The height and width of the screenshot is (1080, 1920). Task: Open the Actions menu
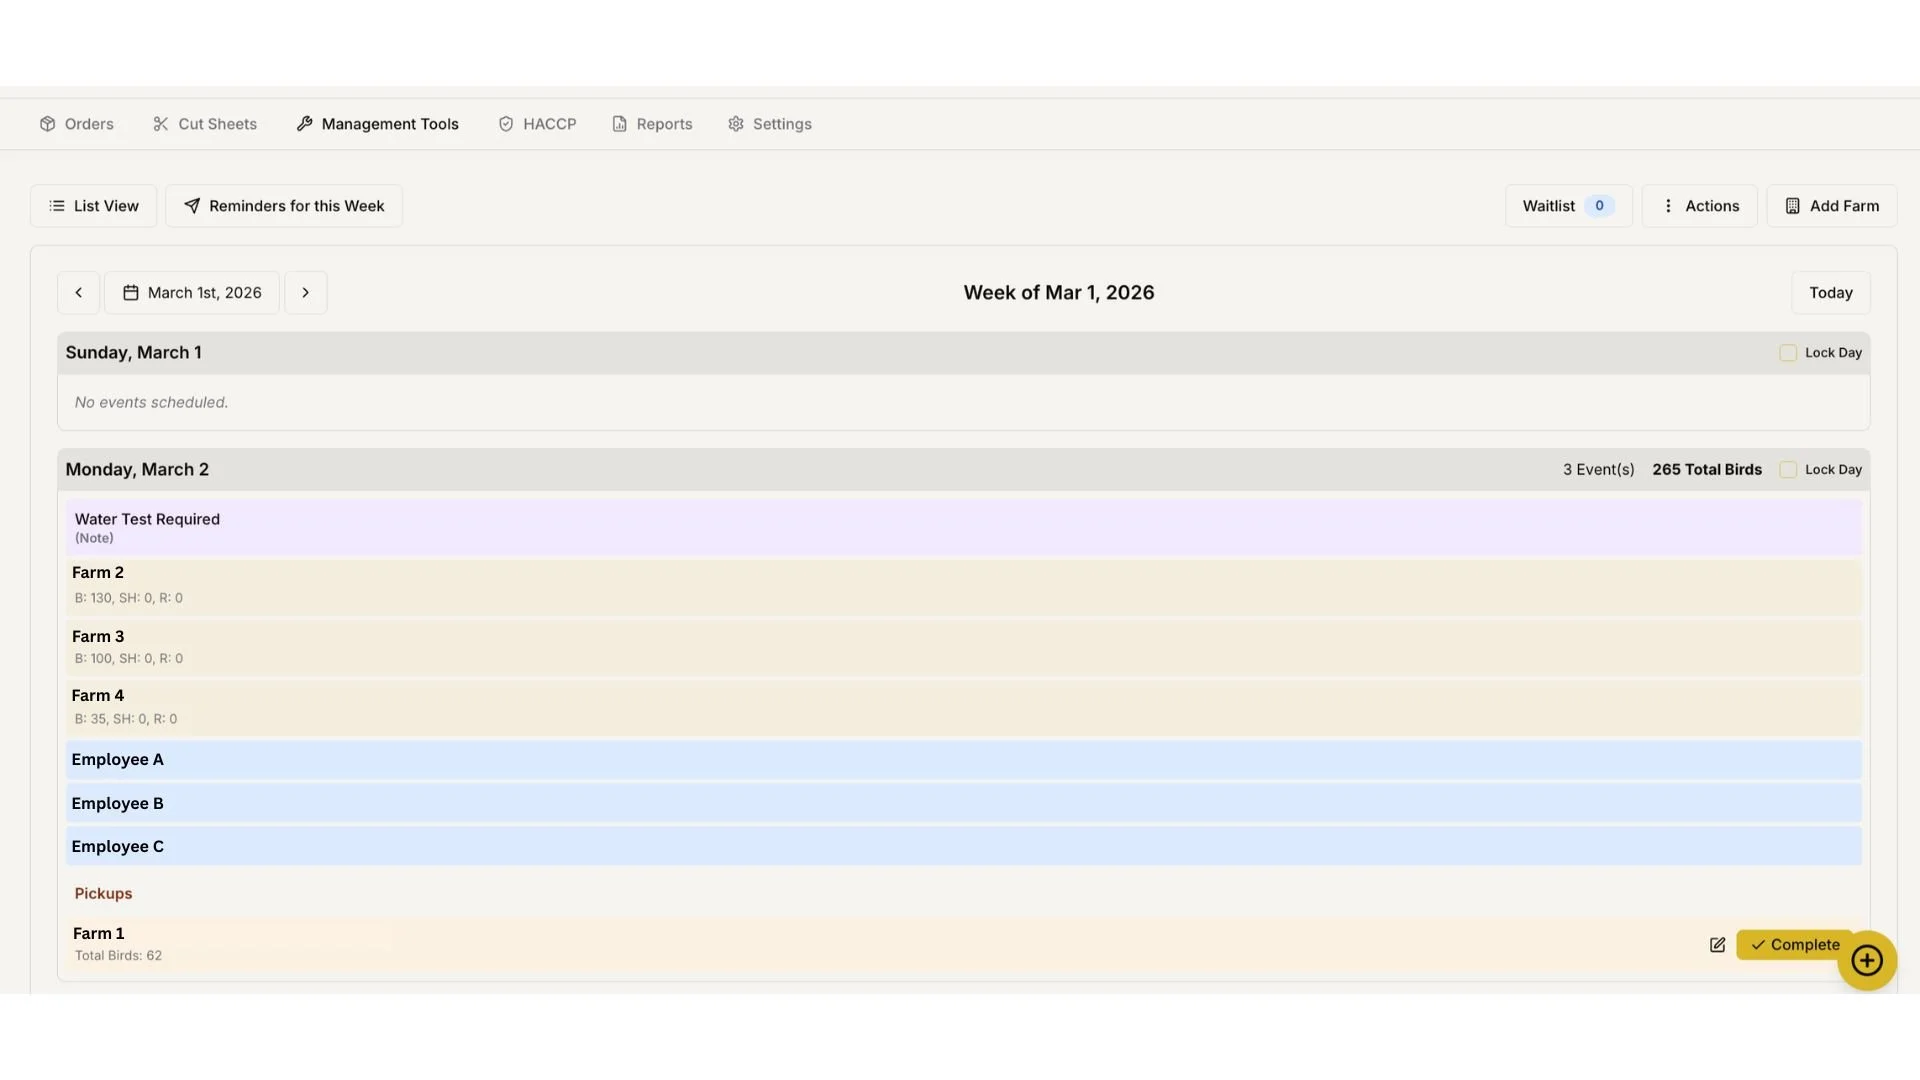1700,206
